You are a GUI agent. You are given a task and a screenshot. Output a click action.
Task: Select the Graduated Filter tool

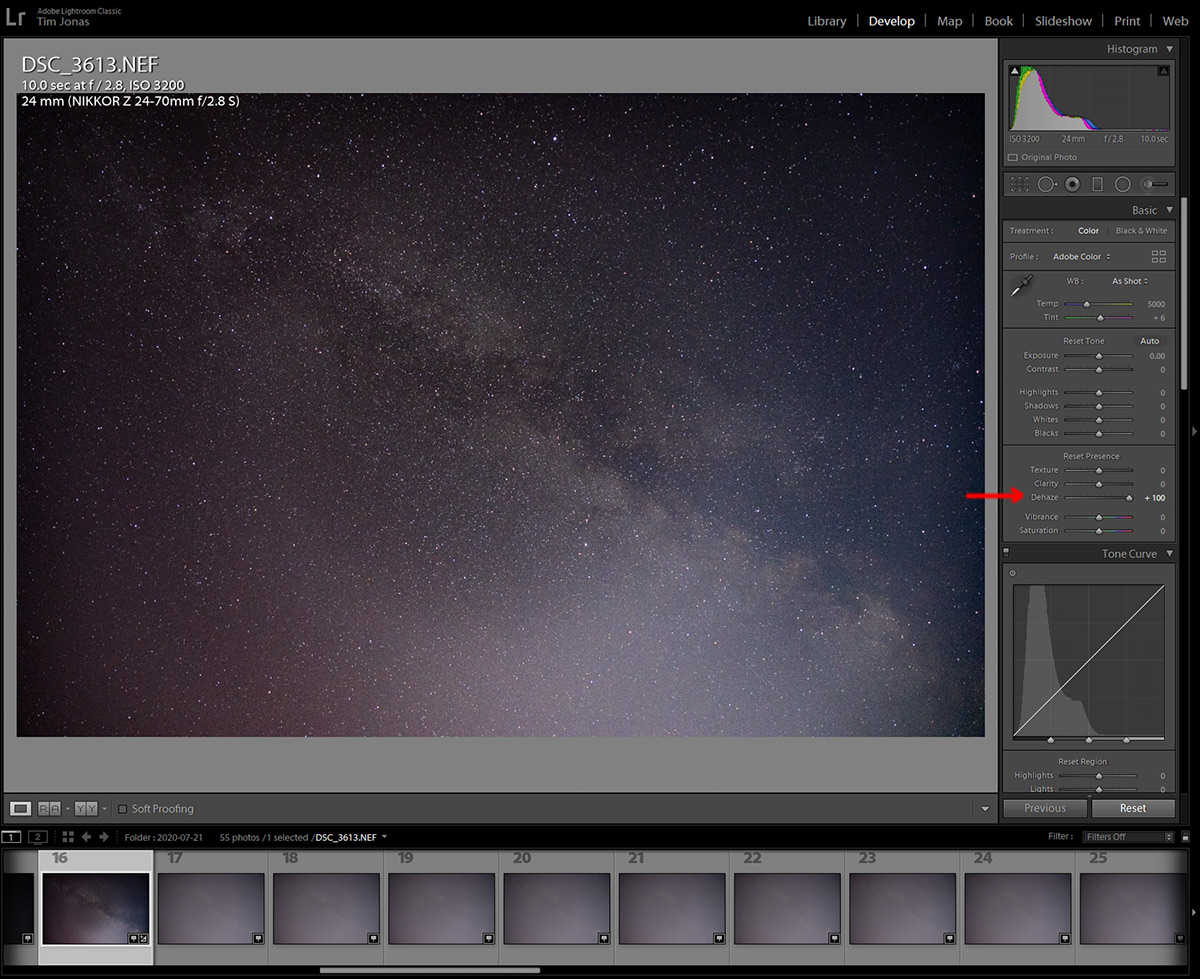pyautogui.click(x=1097, y=184)
